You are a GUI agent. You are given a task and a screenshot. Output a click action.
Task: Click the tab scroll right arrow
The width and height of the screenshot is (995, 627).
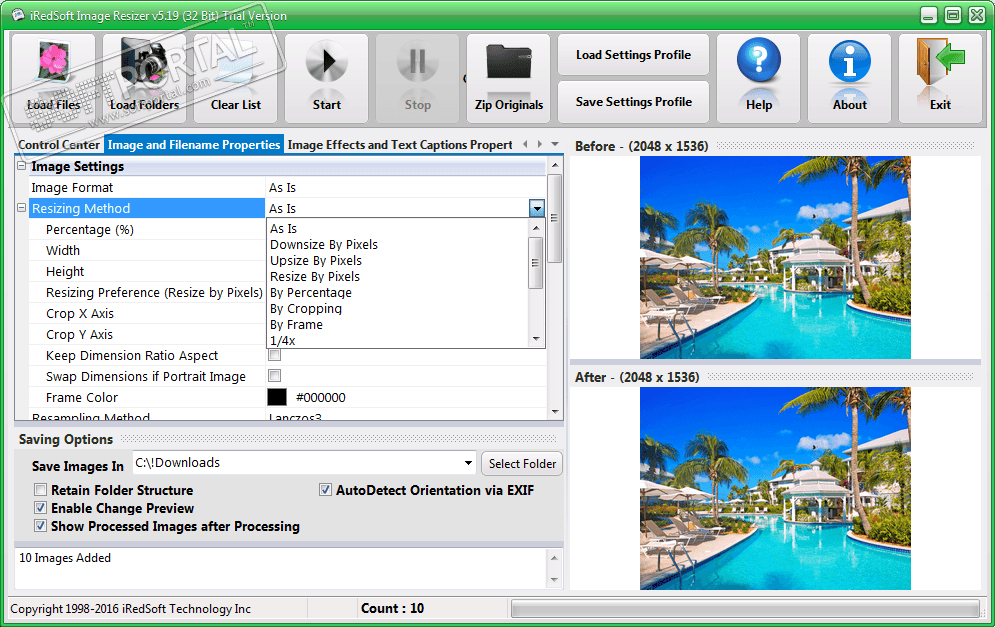pyautogui.click(x=539, y=144)
